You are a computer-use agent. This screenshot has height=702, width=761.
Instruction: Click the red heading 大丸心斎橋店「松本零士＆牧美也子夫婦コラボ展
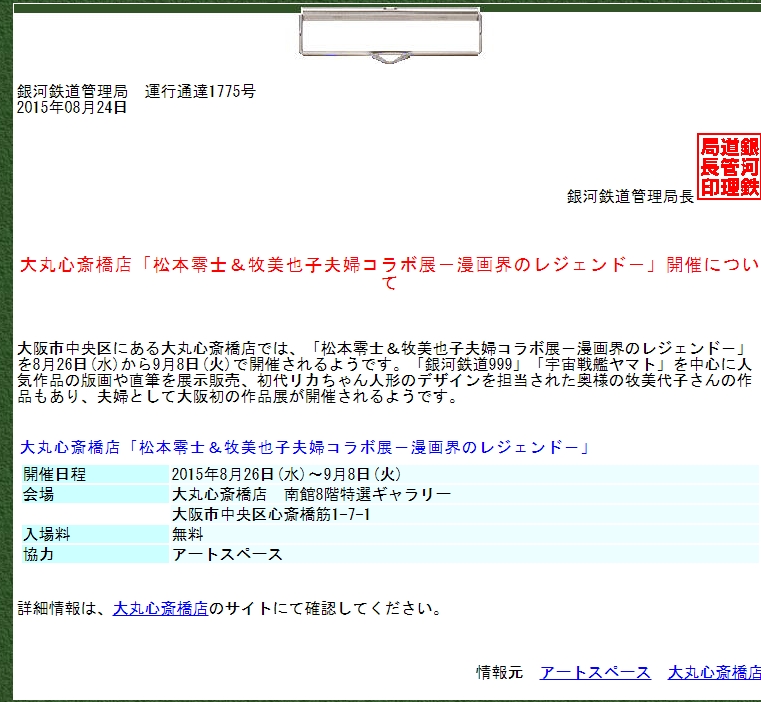tap(389, 273)
